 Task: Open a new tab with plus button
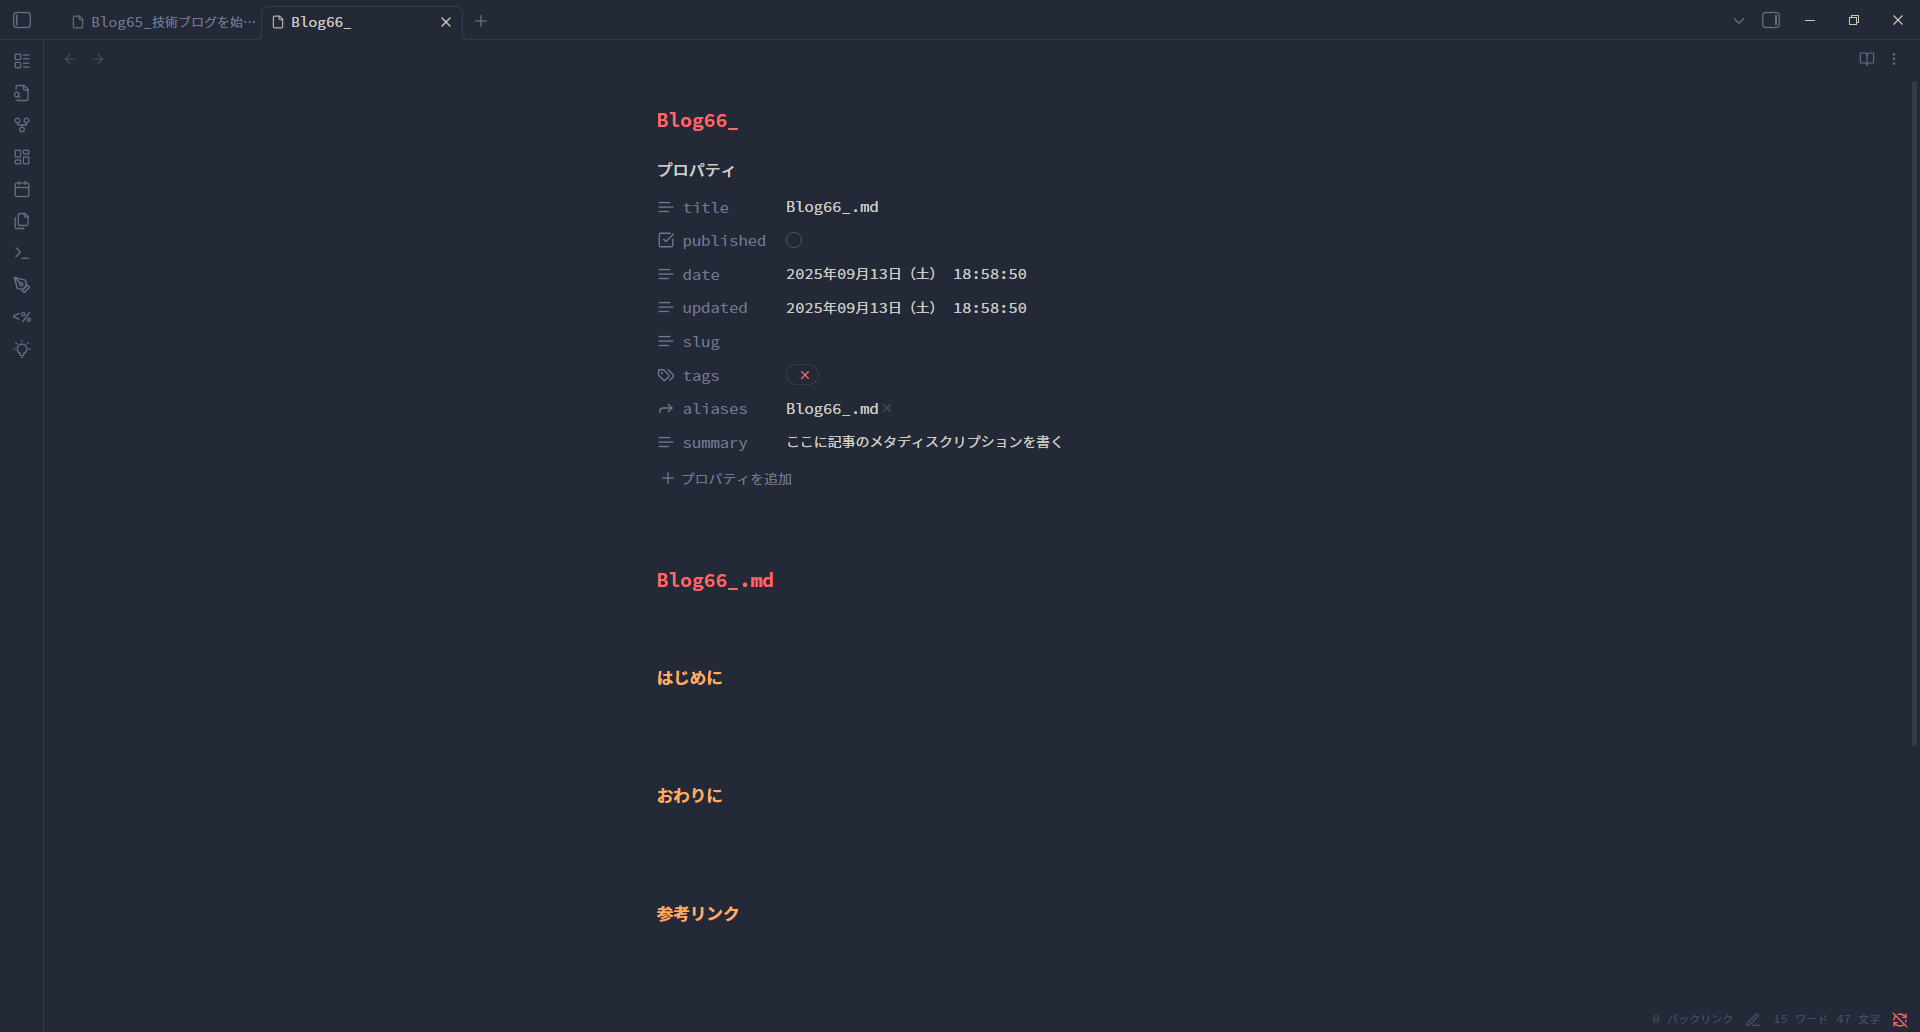tap(481, 21)
